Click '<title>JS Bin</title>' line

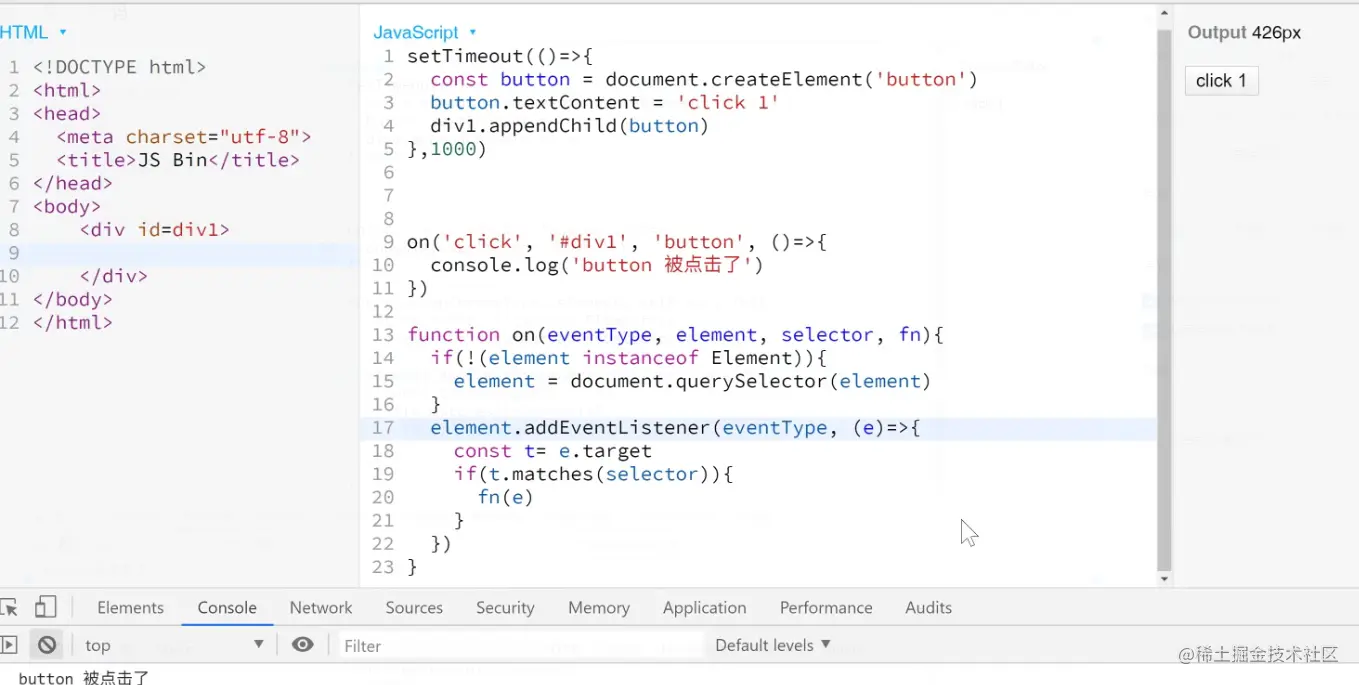(x=178, y=160)
